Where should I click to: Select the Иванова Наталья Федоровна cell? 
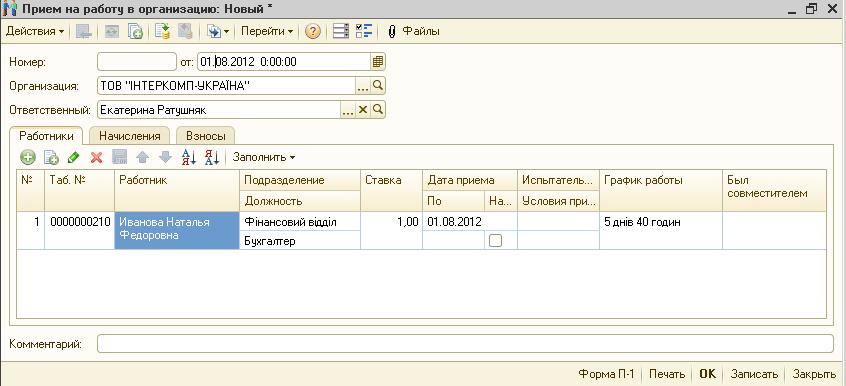click(177, 231)
